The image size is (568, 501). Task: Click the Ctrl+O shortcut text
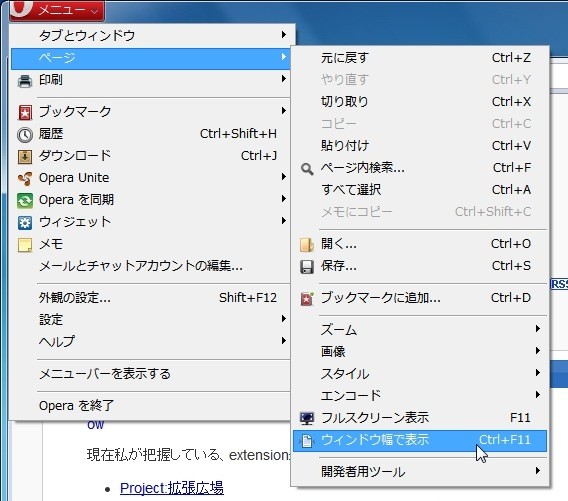pos(511,244)
